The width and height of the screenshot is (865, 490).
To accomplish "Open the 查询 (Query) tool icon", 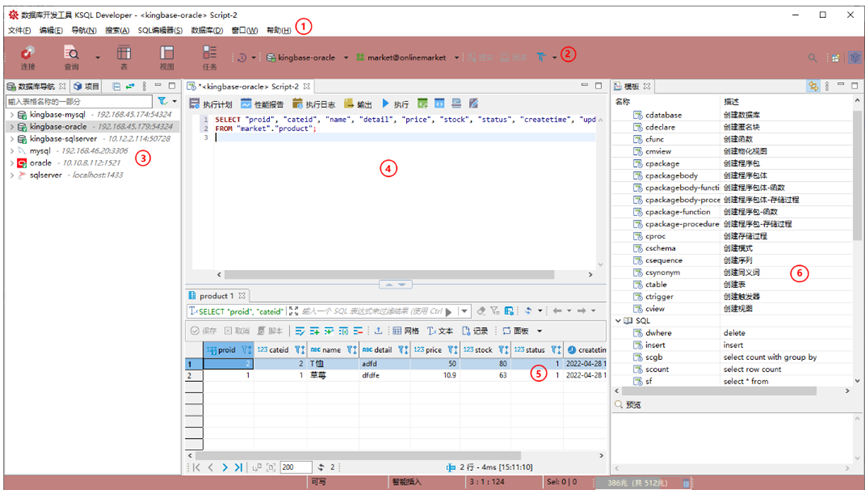I will [x=72, y=56].
